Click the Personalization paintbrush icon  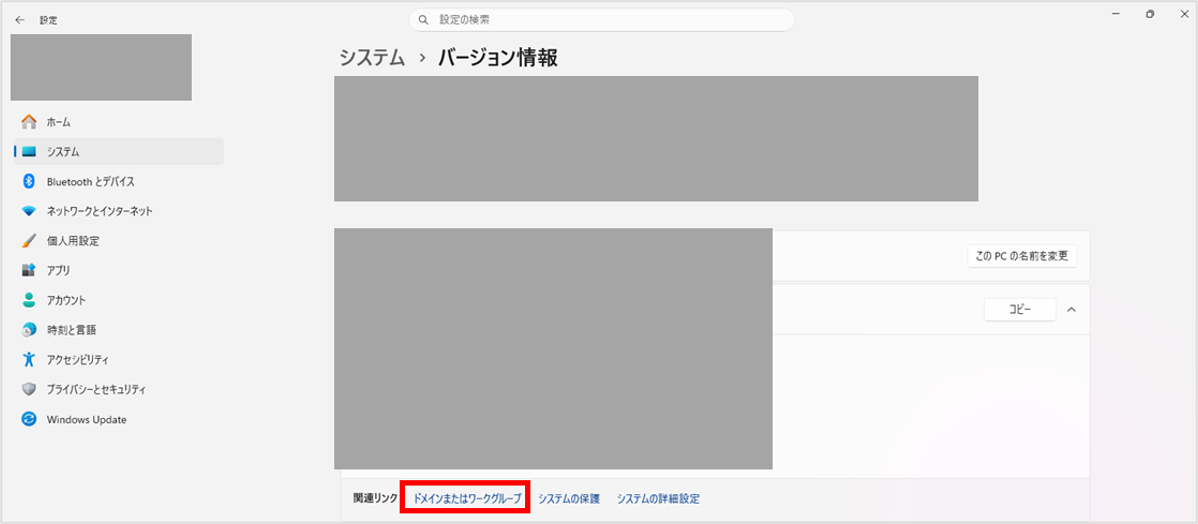pos(29,241)
